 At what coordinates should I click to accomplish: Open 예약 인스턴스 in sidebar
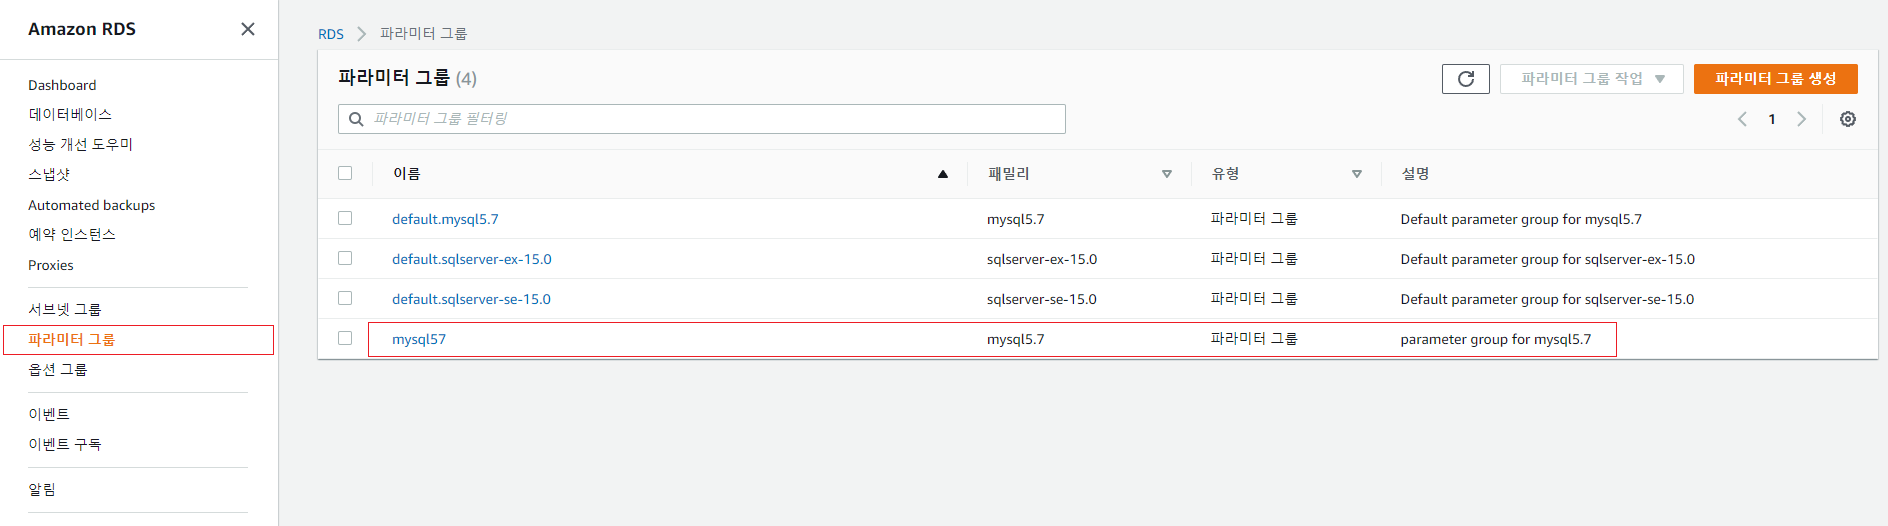(72, 235)
